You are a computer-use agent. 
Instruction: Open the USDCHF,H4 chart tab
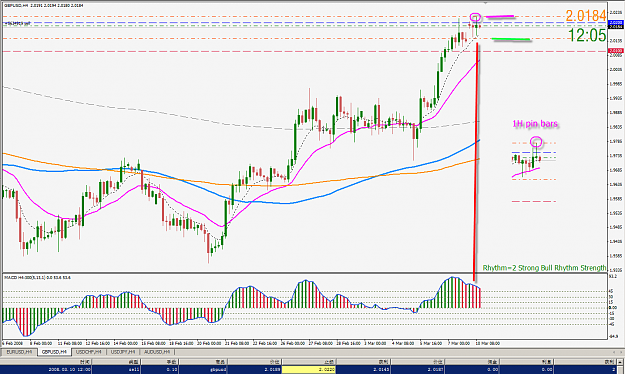(88, 352)
